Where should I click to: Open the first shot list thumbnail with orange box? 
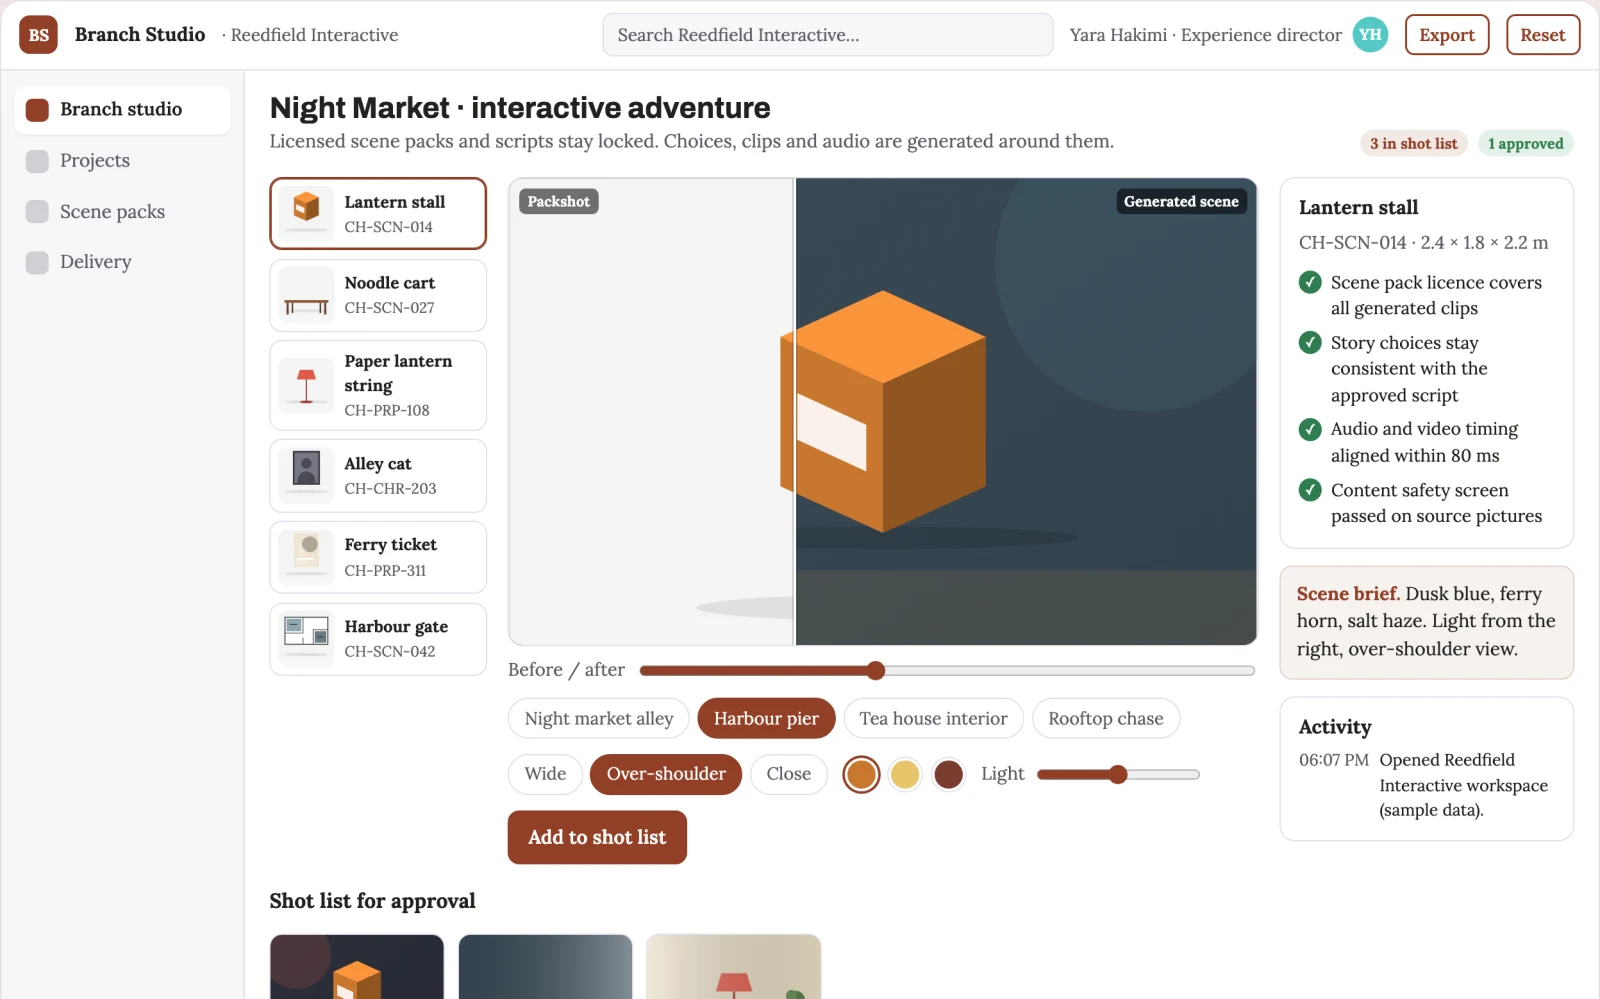(357, 967)
